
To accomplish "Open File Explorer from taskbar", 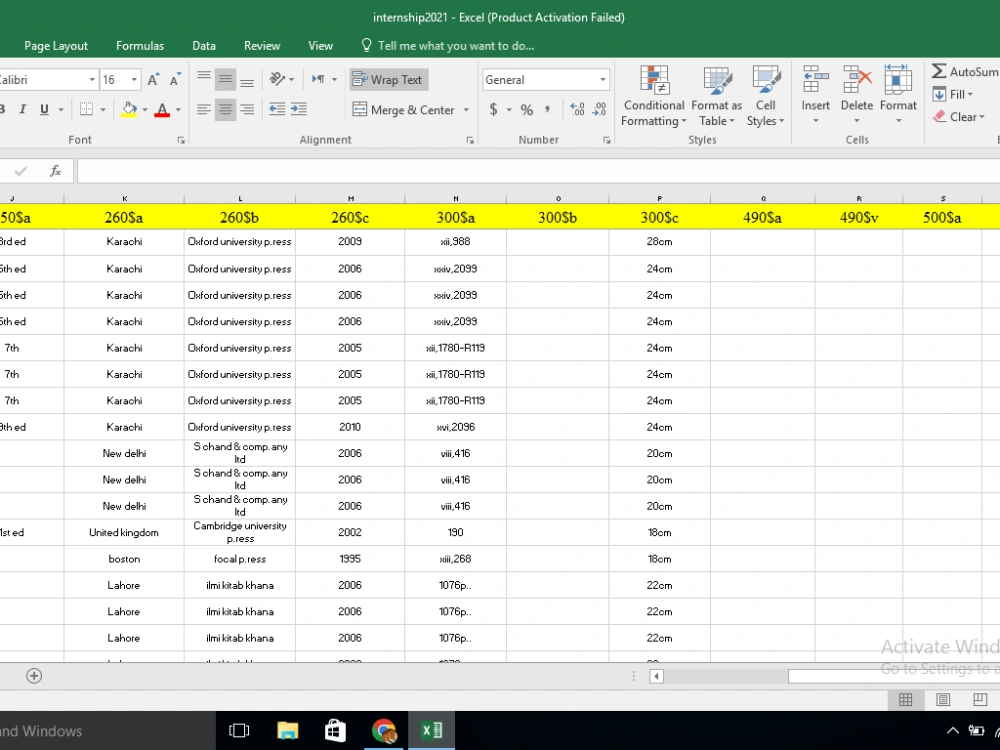I will pyautogui.click(x=288, y=730).
